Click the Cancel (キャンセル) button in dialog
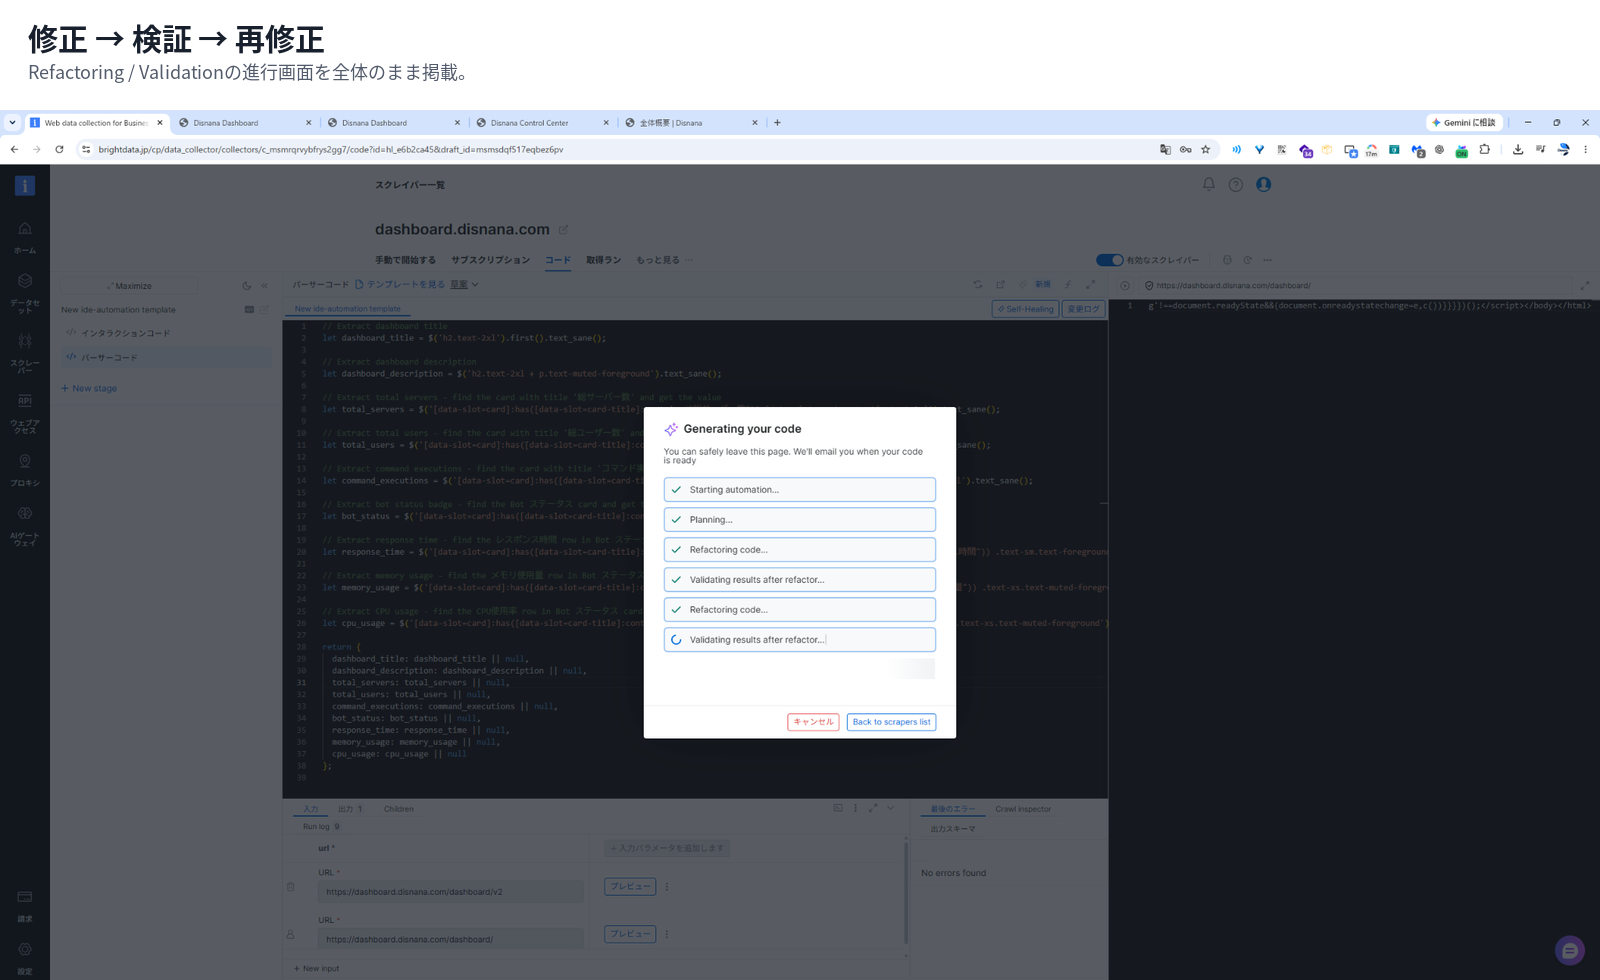This screenshot has height=980, width=1600. 813,722
